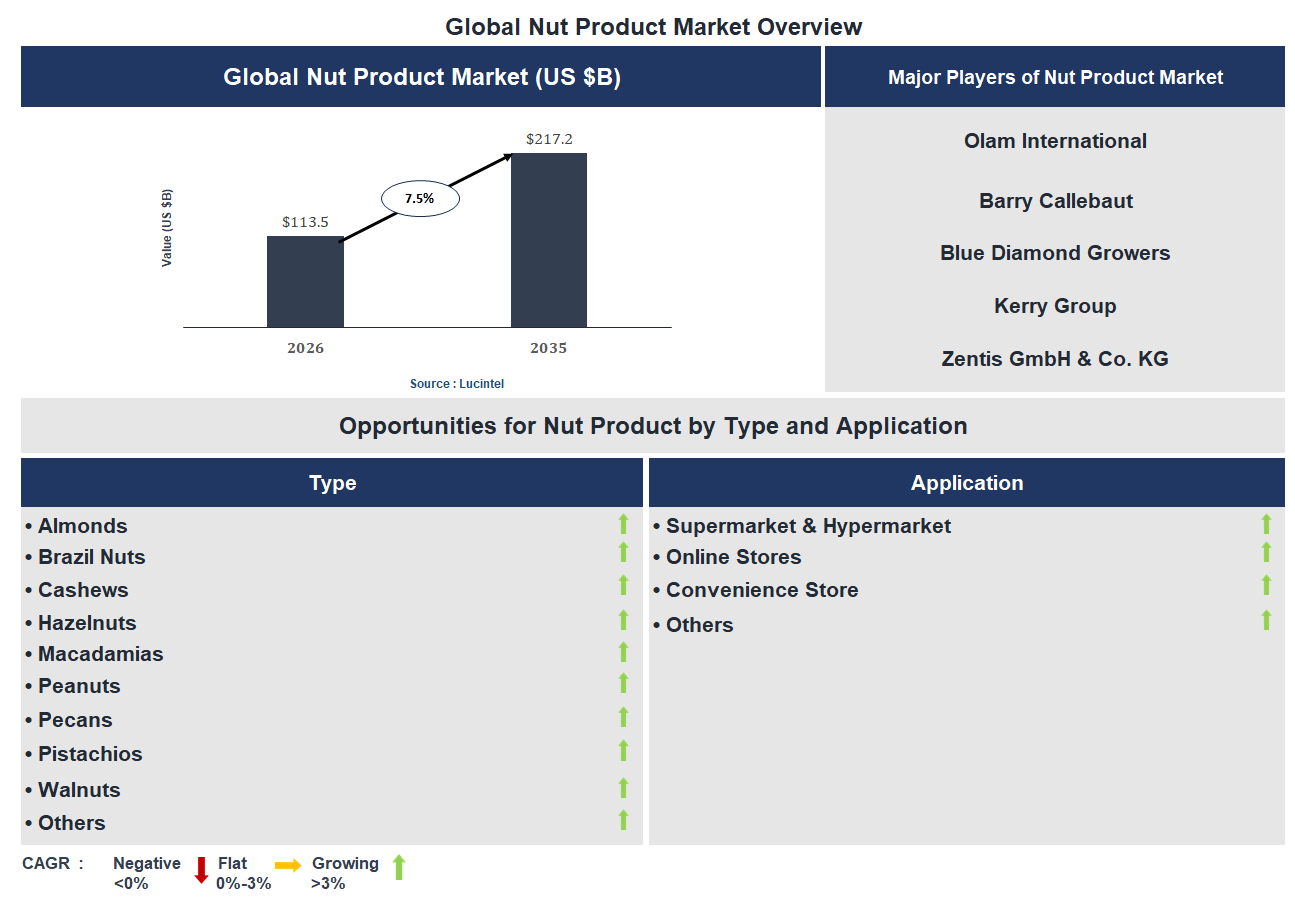The width and height of the screenshot is (1295, 897).
Task: Open the Opportunities for Nut Product section
Action: (x=652, y=425)
